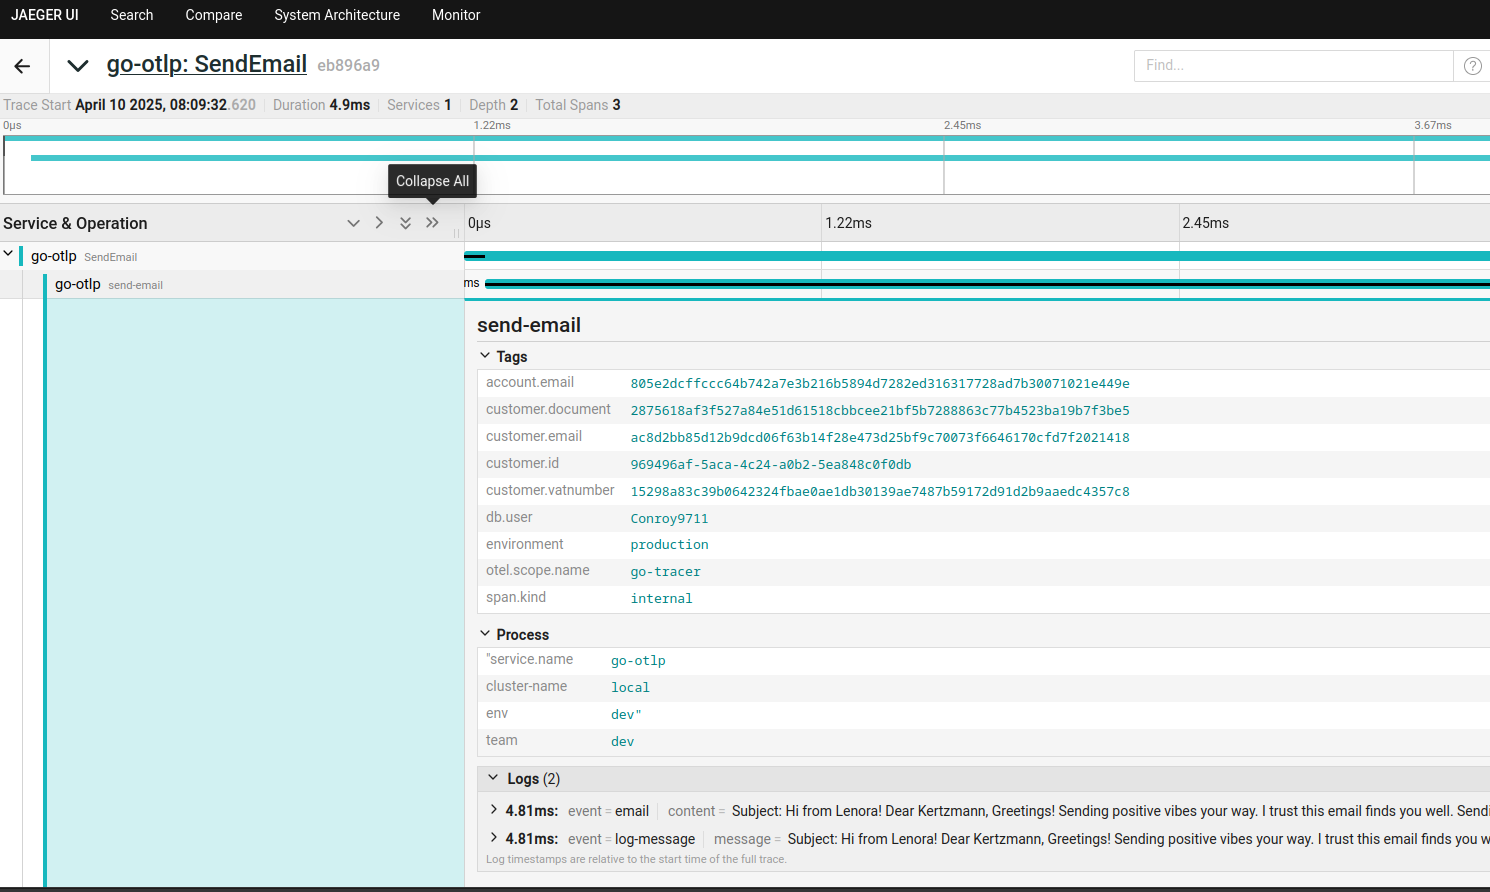Open the Compare menu item

point(214,15)
